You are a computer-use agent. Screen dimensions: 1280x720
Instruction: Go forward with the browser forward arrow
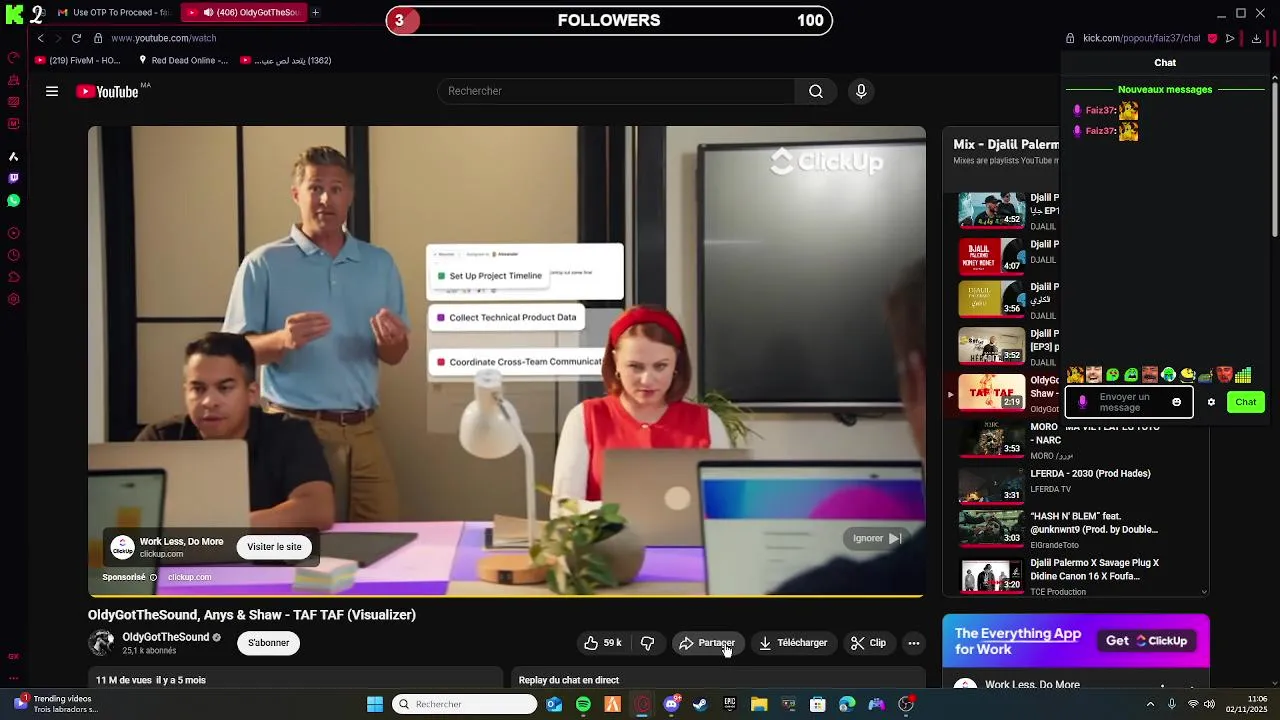(58, 38)
